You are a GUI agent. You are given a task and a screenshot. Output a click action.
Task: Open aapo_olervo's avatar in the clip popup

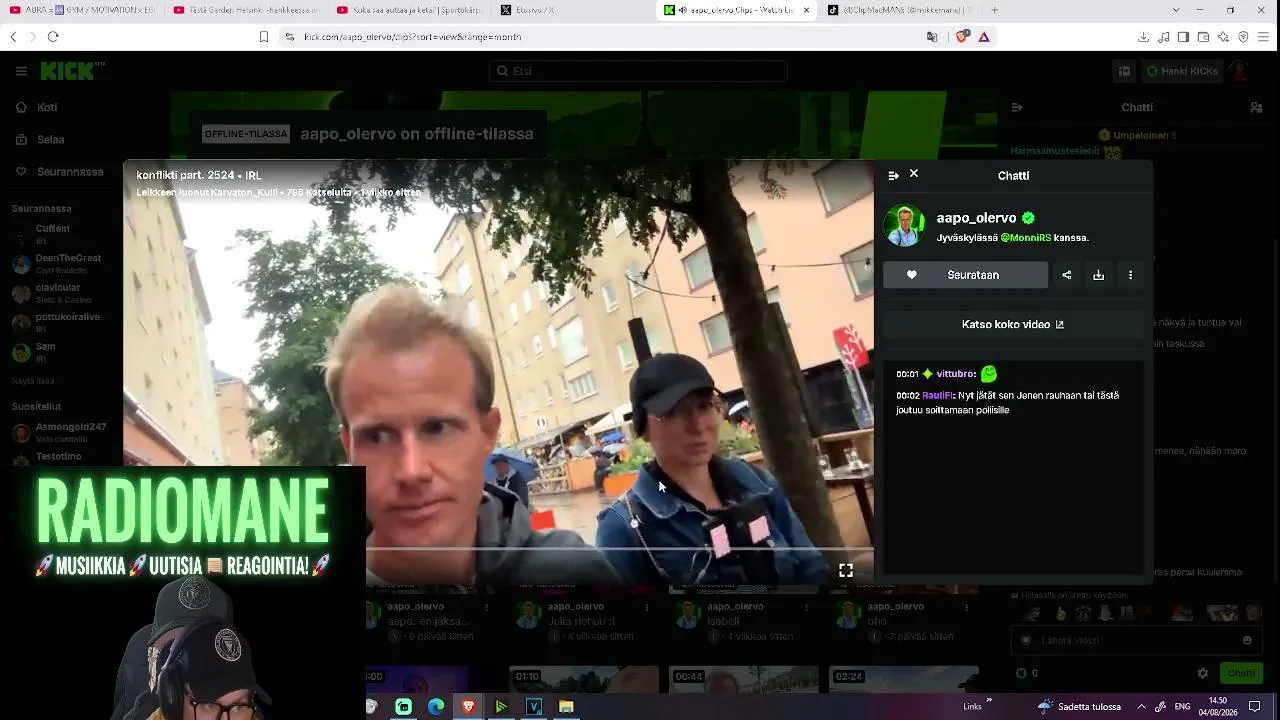(904, 226)
